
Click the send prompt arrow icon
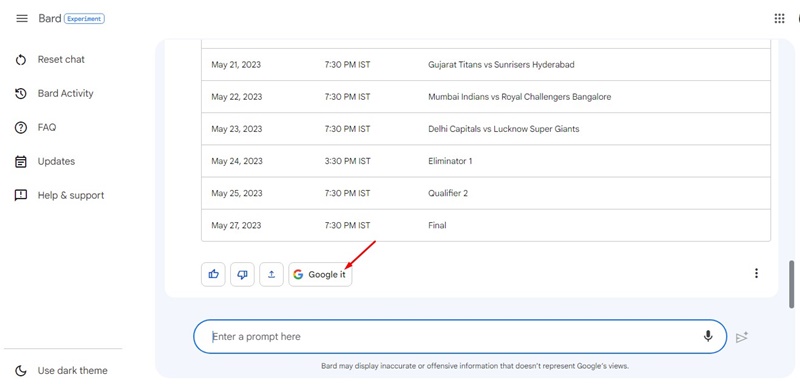[742, 337]
